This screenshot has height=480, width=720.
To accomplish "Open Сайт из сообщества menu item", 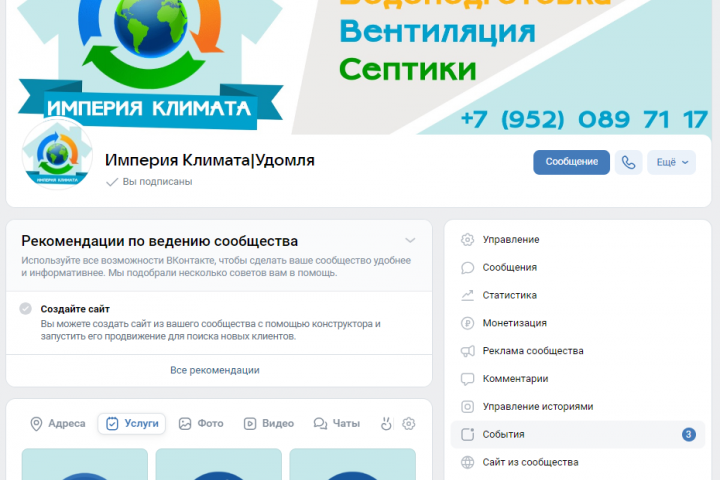I will (578, 463).
